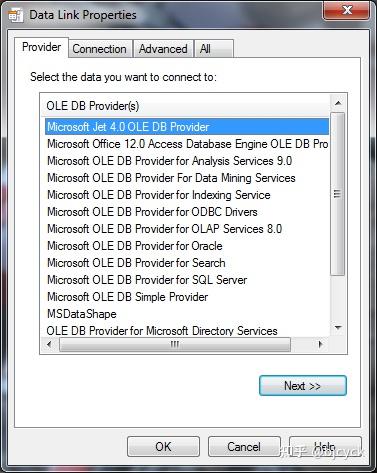Click the horizontal scroll left arrow
Screen dimensions: 377x473
click(x=50, y=344)
